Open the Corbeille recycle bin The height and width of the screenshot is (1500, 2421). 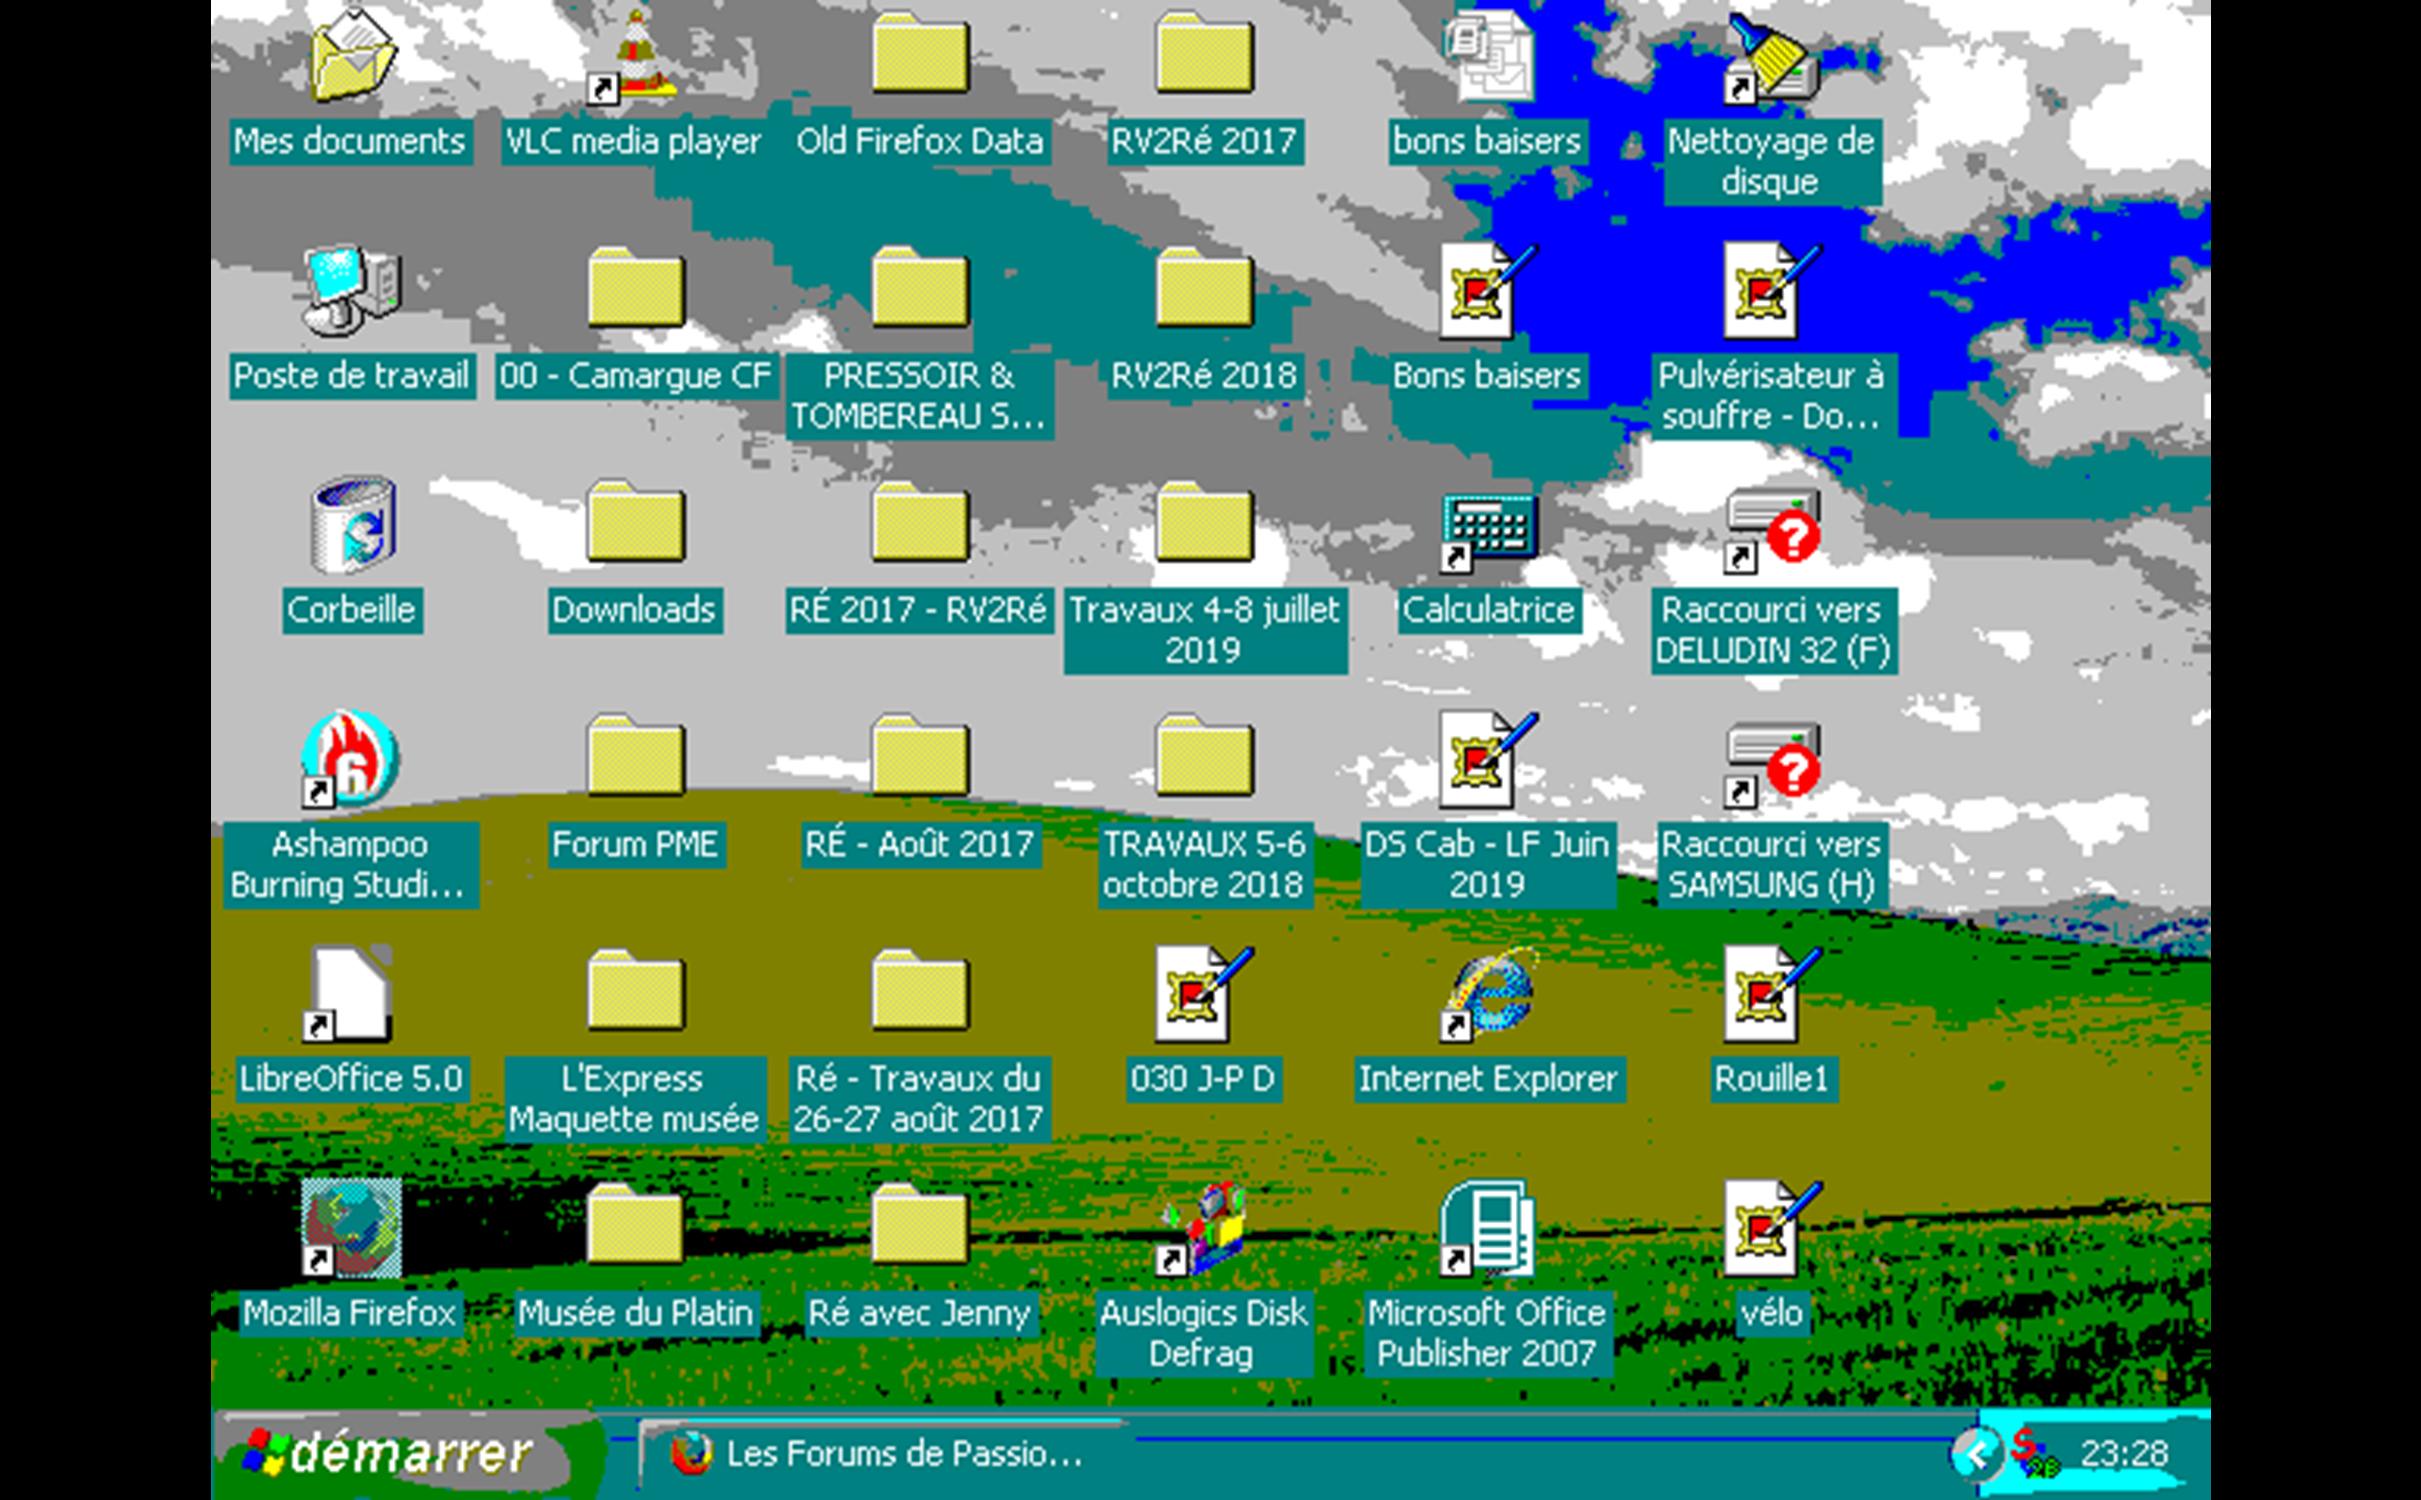coord(351,525)
